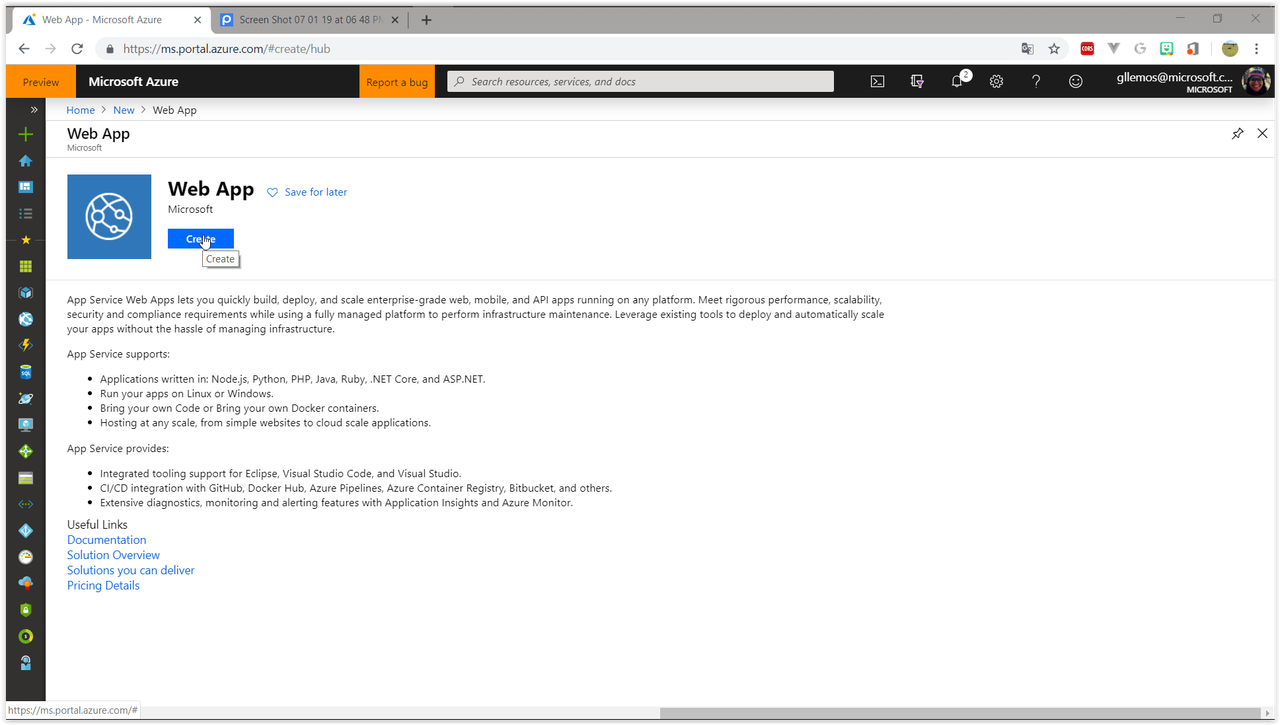
Task: Click the browser Forward arrow
Action: coord(50,48)
